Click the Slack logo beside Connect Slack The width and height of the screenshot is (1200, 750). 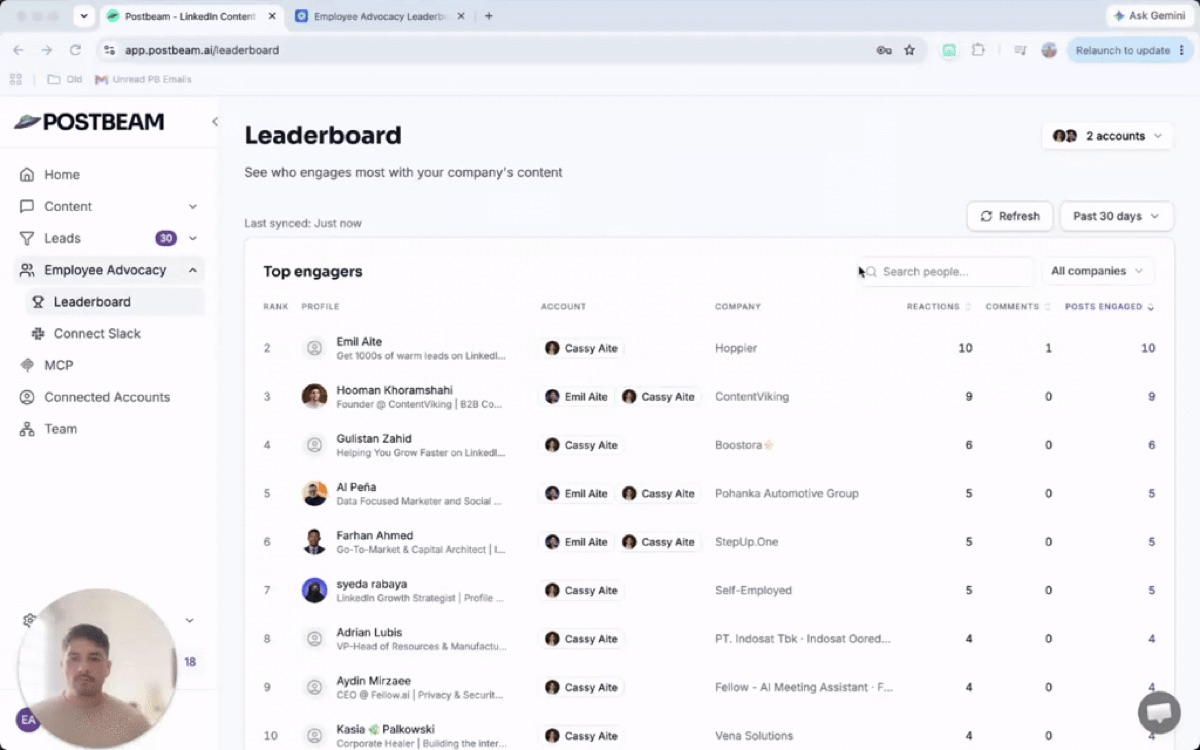[x=38, y=333]
